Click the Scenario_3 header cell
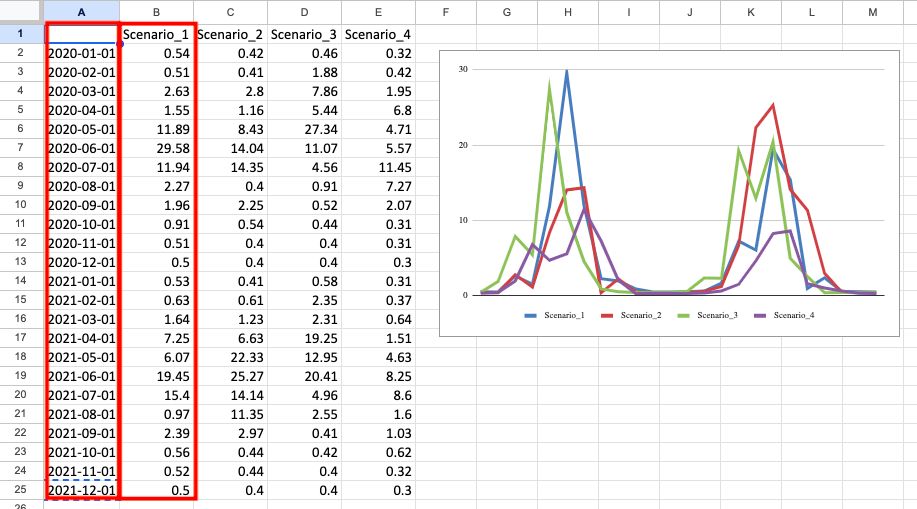Image resolution: width=917 pixels, height=509 pixels. point(304,34)
